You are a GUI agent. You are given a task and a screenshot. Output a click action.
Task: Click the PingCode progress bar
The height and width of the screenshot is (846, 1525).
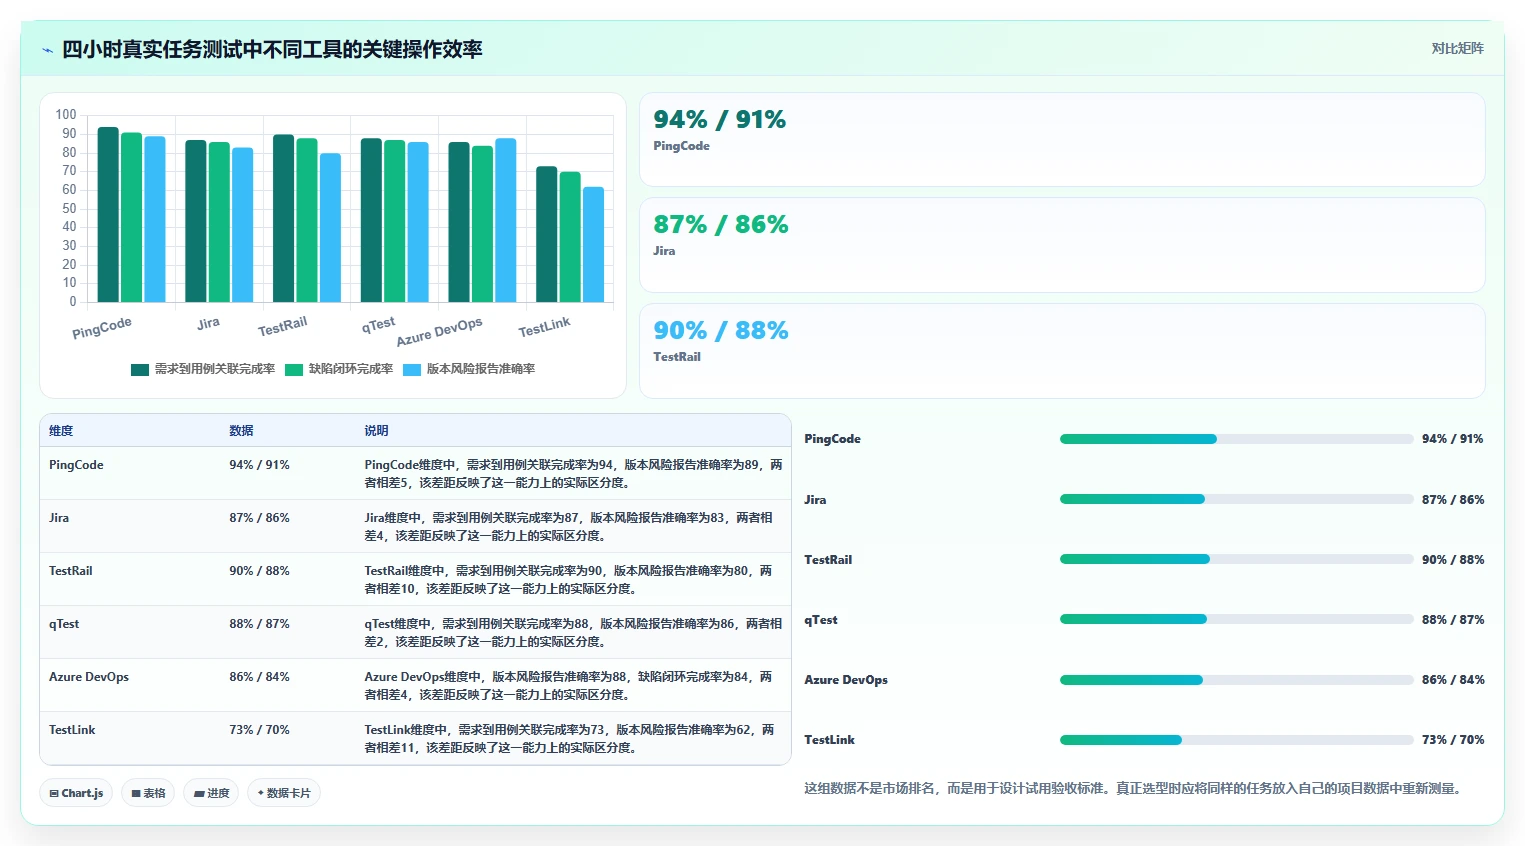[1236, 439]
